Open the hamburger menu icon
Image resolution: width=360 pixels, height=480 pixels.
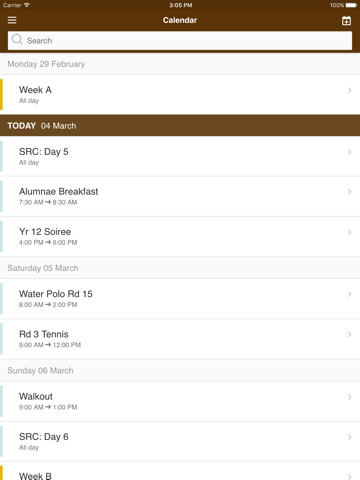coord(12,20)
